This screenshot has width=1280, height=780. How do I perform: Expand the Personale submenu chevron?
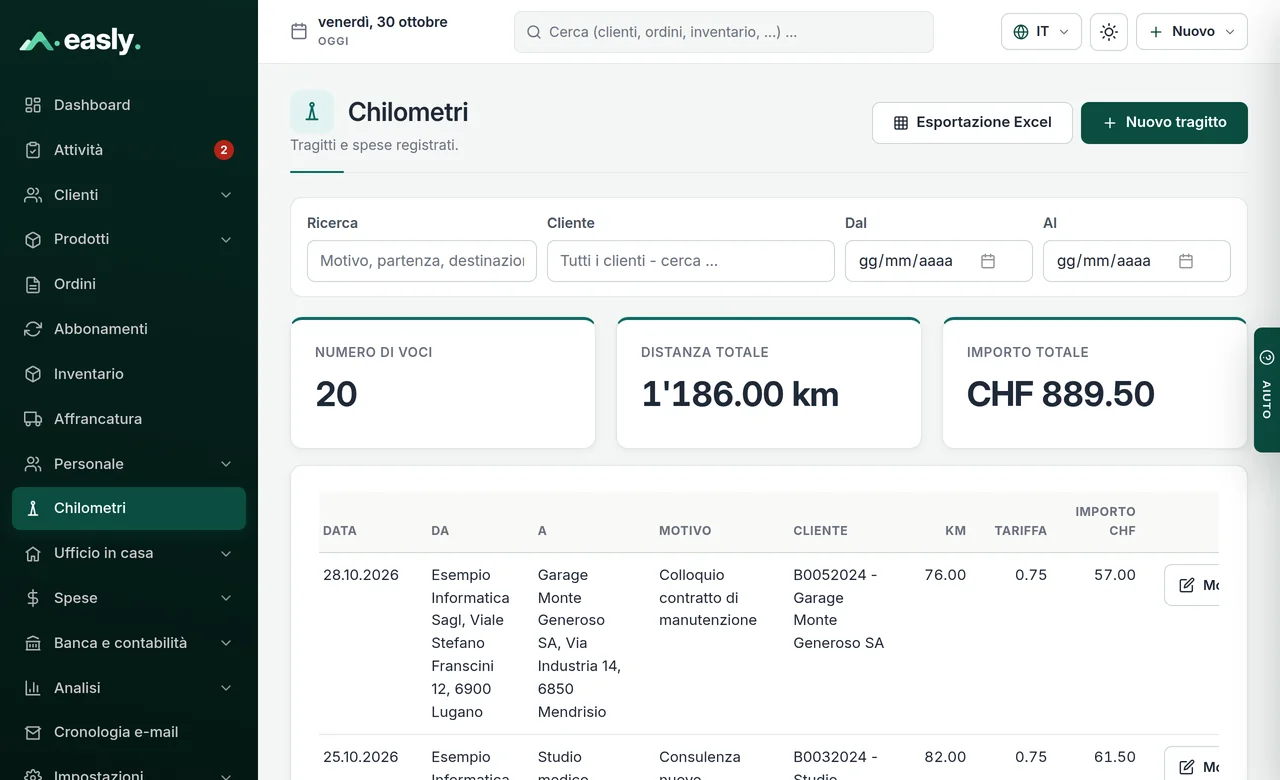point(226,464)
